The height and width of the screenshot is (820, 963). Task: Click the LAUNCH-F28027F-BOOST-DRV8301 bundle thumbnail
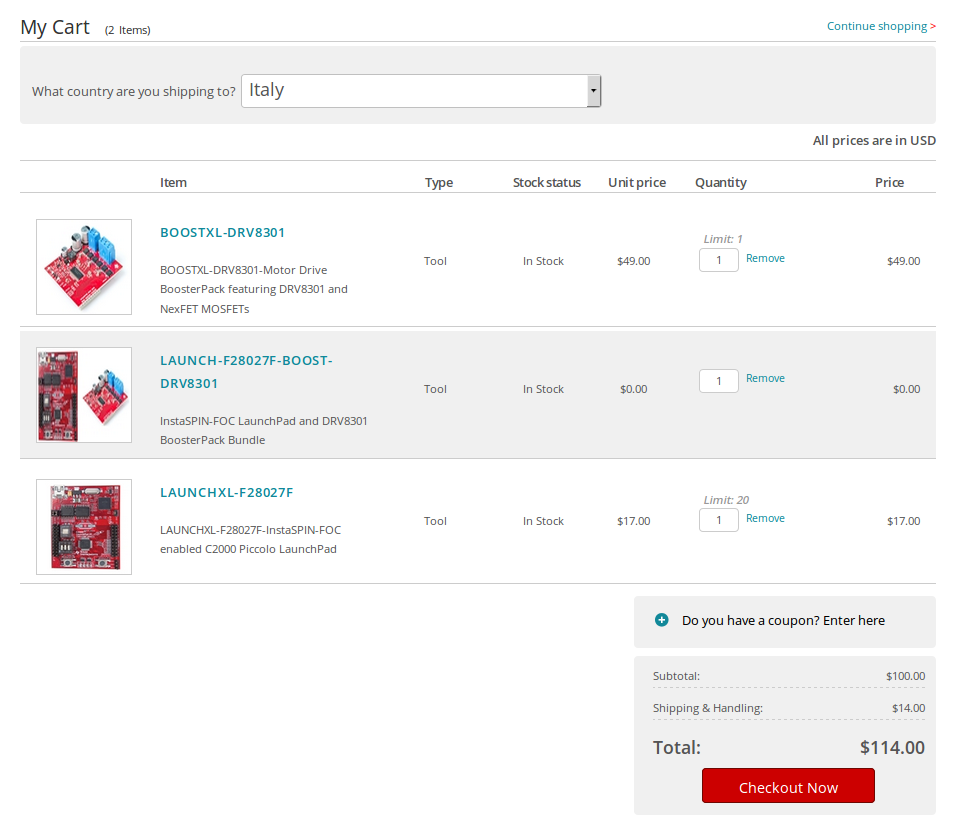click(x=84, y=395)
